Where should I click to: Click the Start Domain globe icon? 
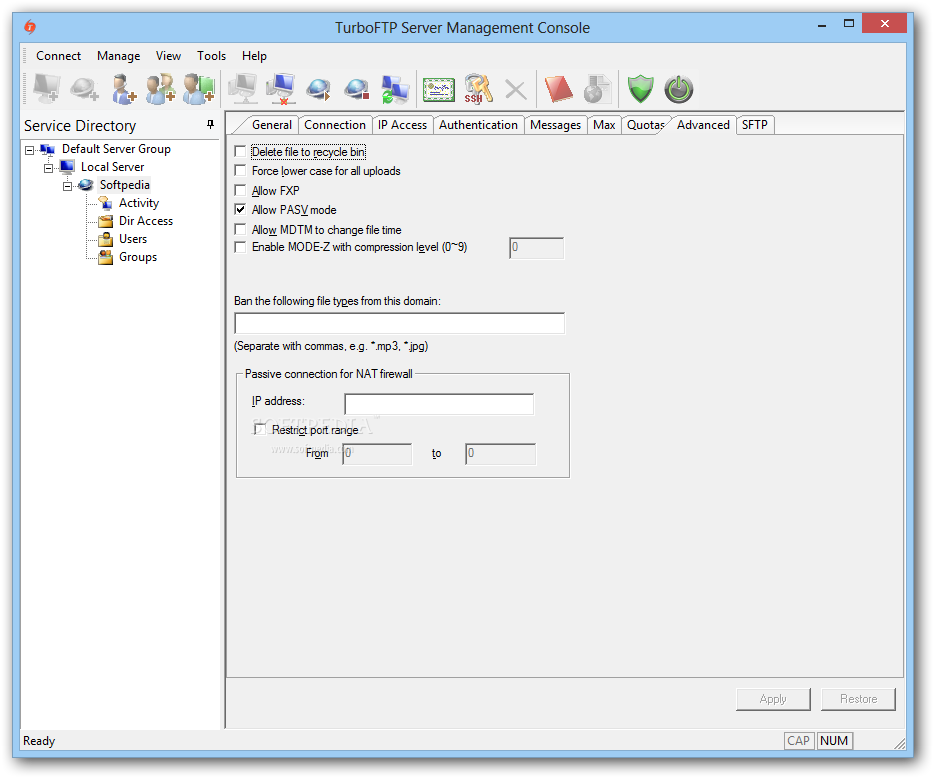pos(319,89)
